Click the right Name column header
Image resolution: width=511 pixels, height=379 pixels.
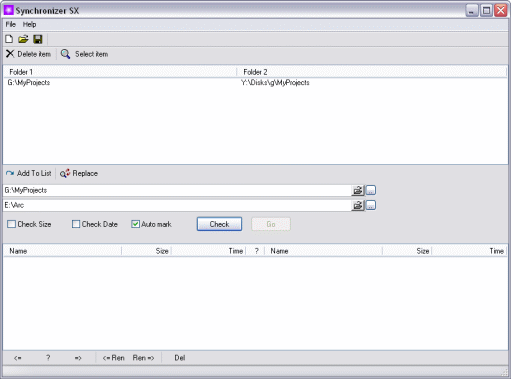pyautogui.click(x=323, y=251)
